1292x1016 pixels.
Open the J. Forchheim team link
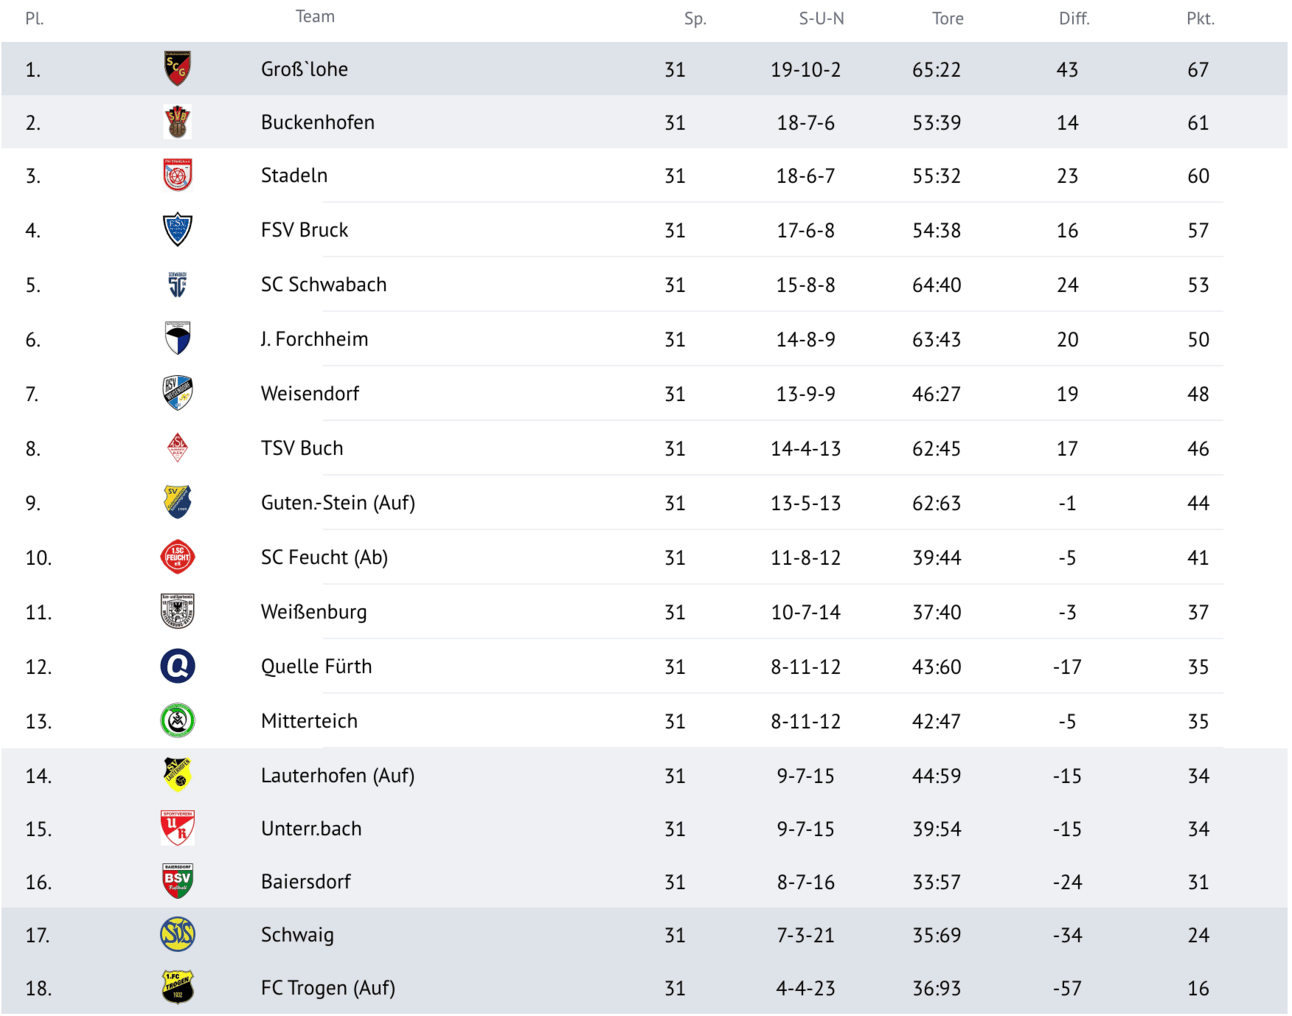pyautogui.click(x=314, y=339)
